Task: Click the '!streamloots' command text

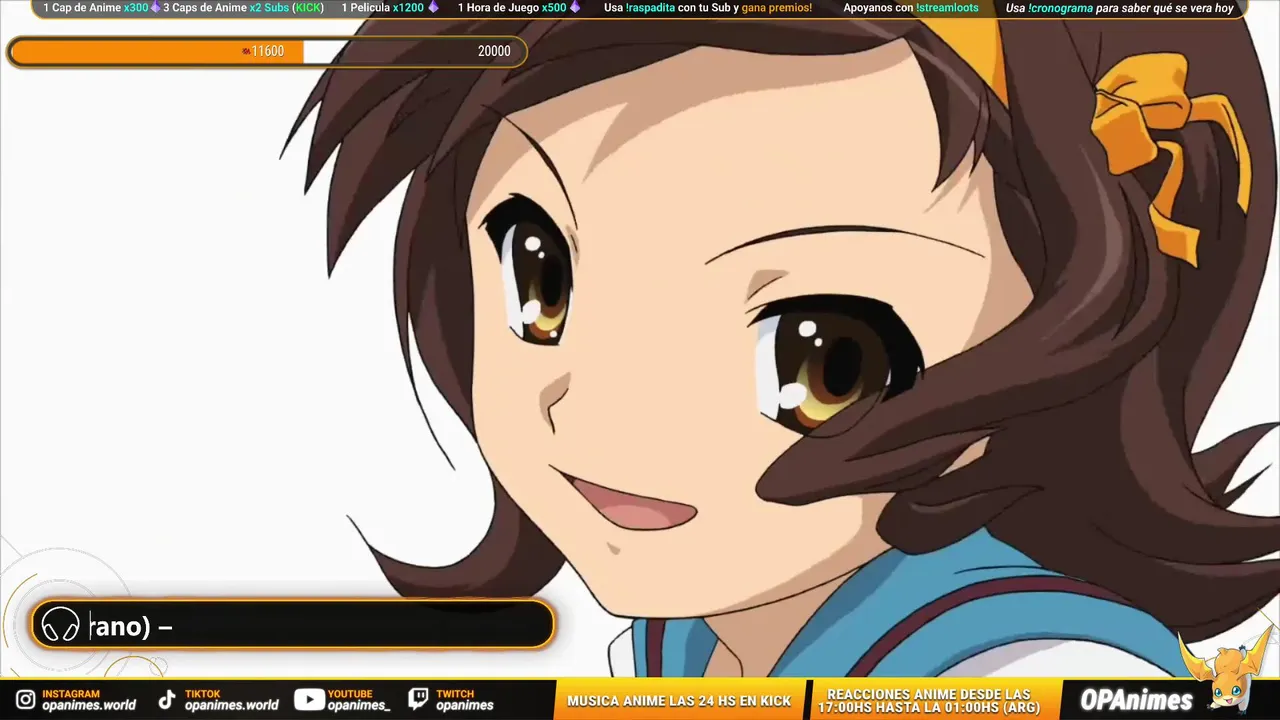Action: 947,8
